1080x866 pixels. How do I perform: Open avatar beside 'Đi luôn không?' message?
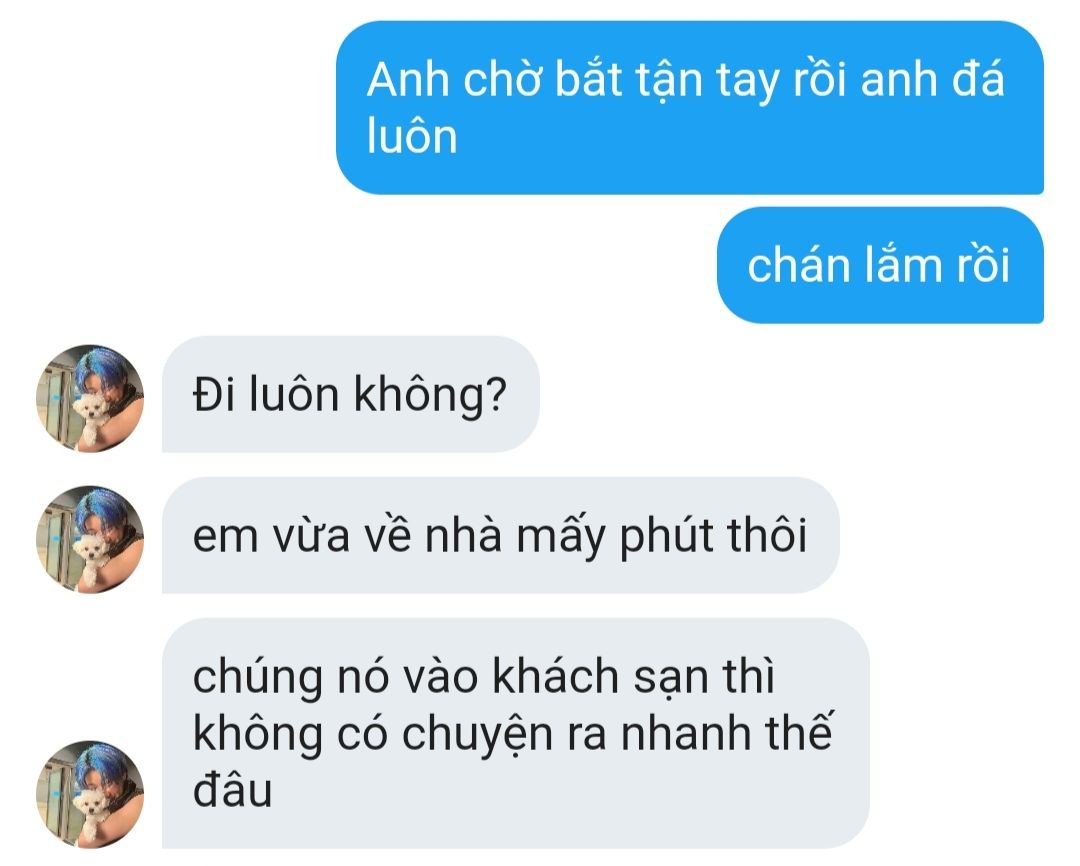[90, 398]
